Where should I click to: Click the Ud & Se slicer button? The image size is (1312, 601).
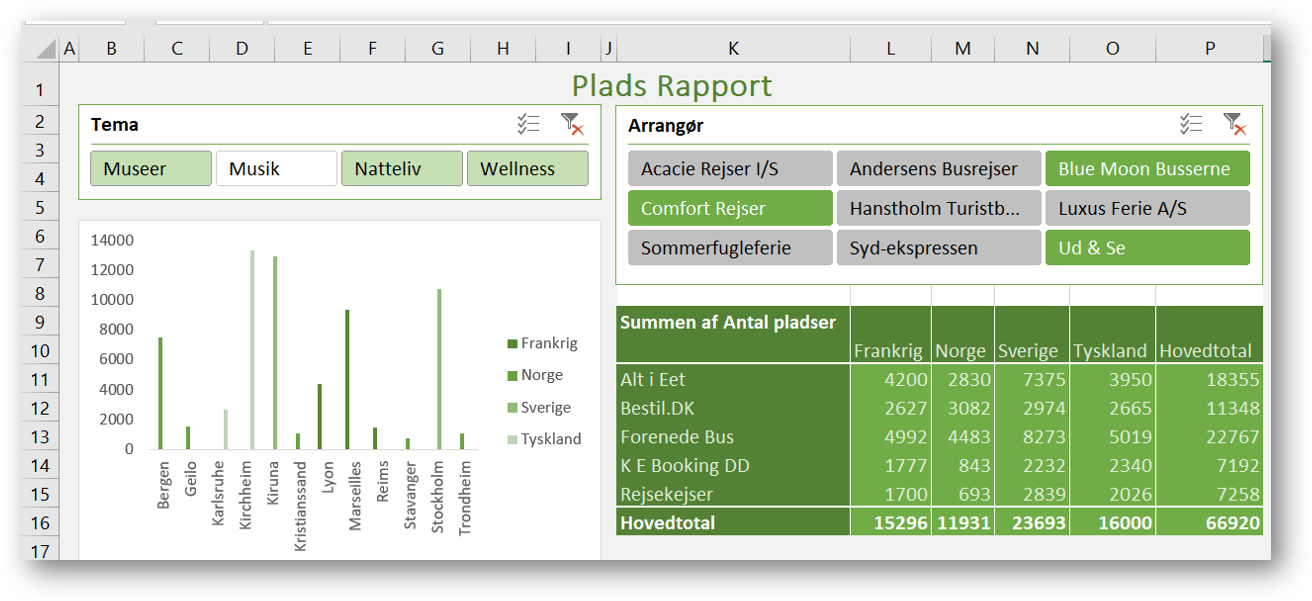[1147, 248]
